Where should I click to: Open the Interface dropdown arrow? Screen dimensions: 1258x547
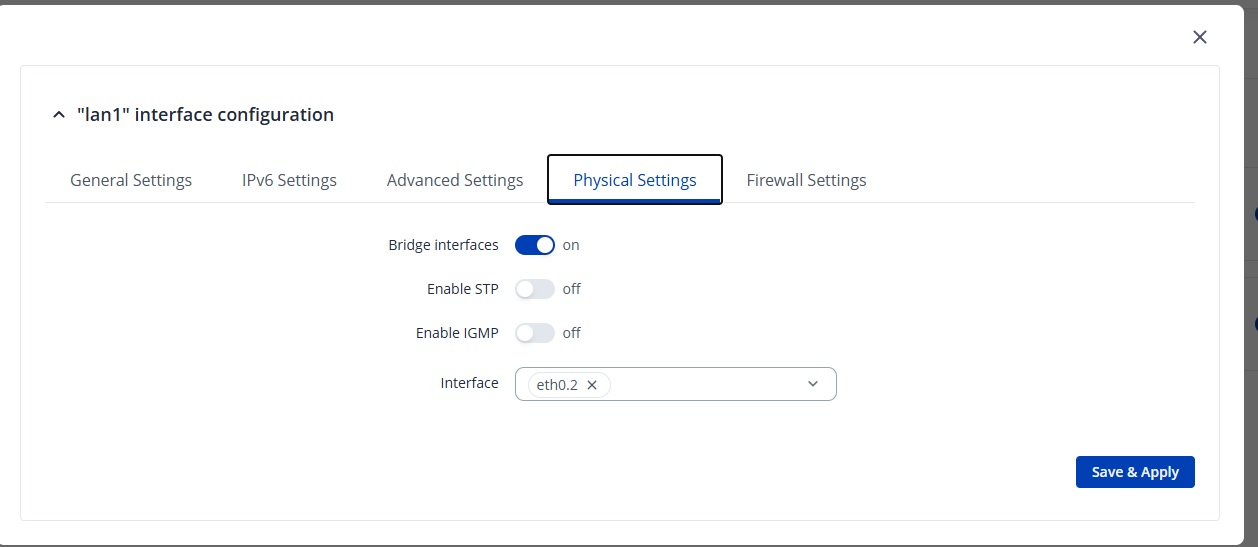coord(813,384)
